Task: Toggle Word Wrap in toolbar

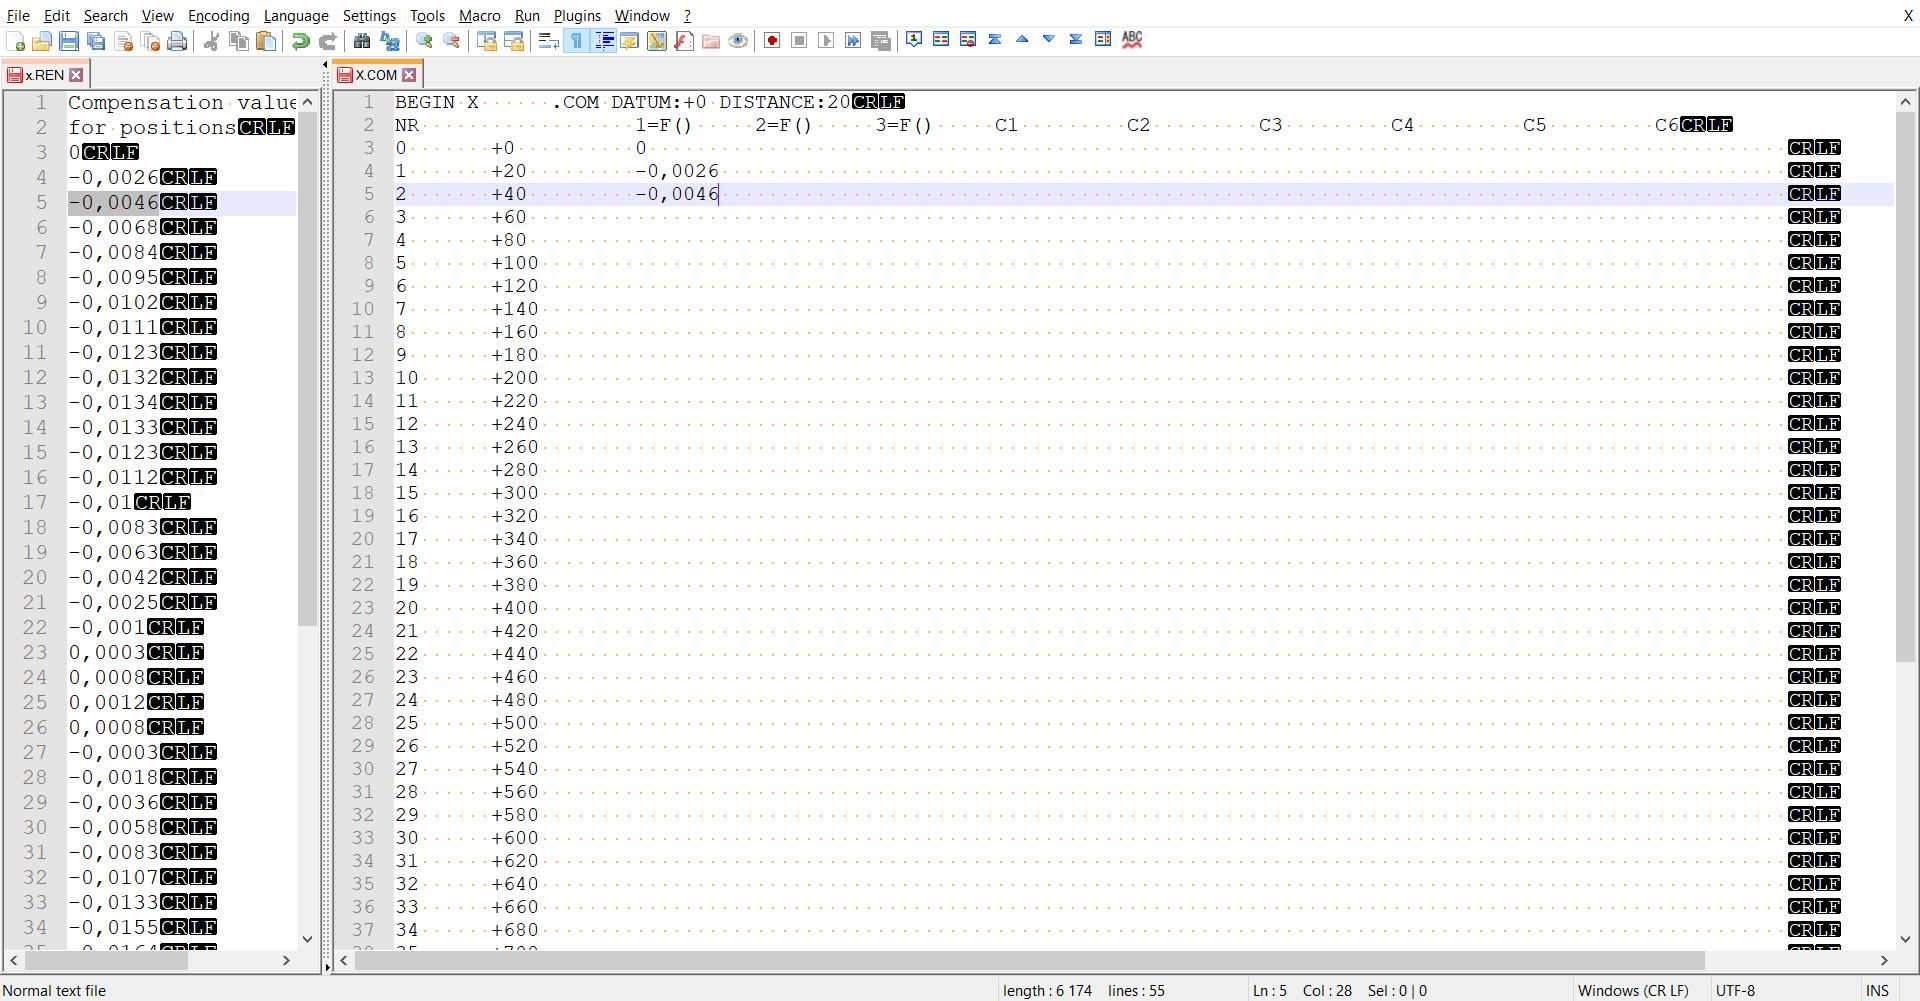Action: 548,41
